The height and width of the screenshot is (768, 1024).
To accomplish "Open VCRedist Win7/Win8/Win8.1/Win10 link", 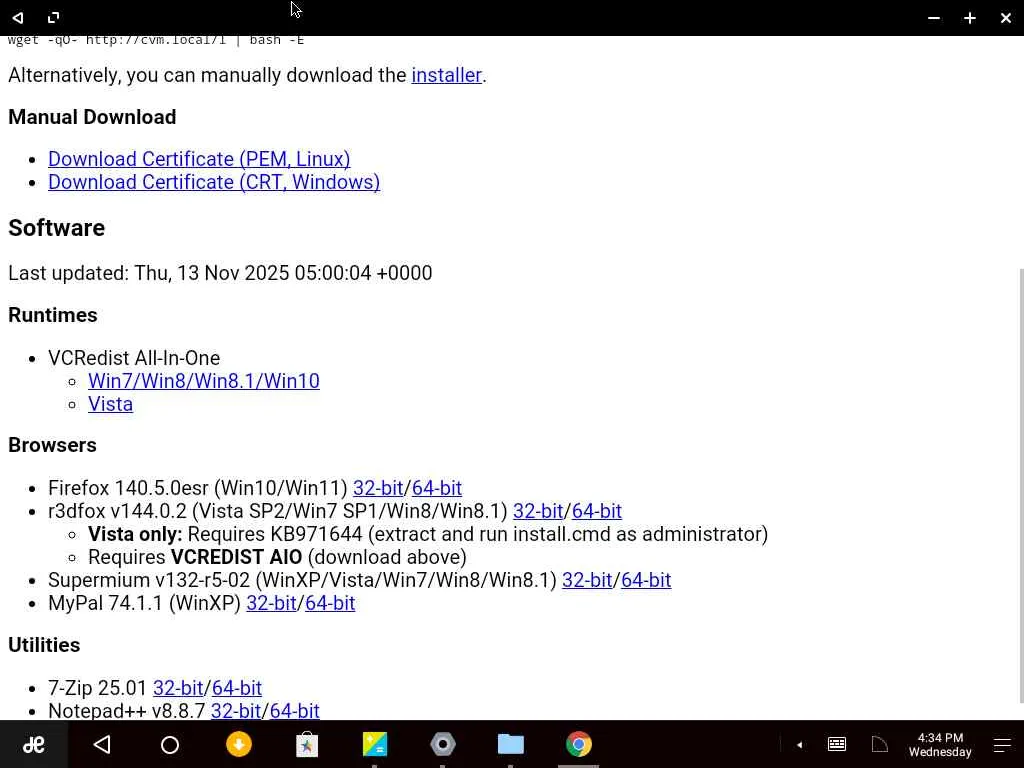I will tap(204, 381).
